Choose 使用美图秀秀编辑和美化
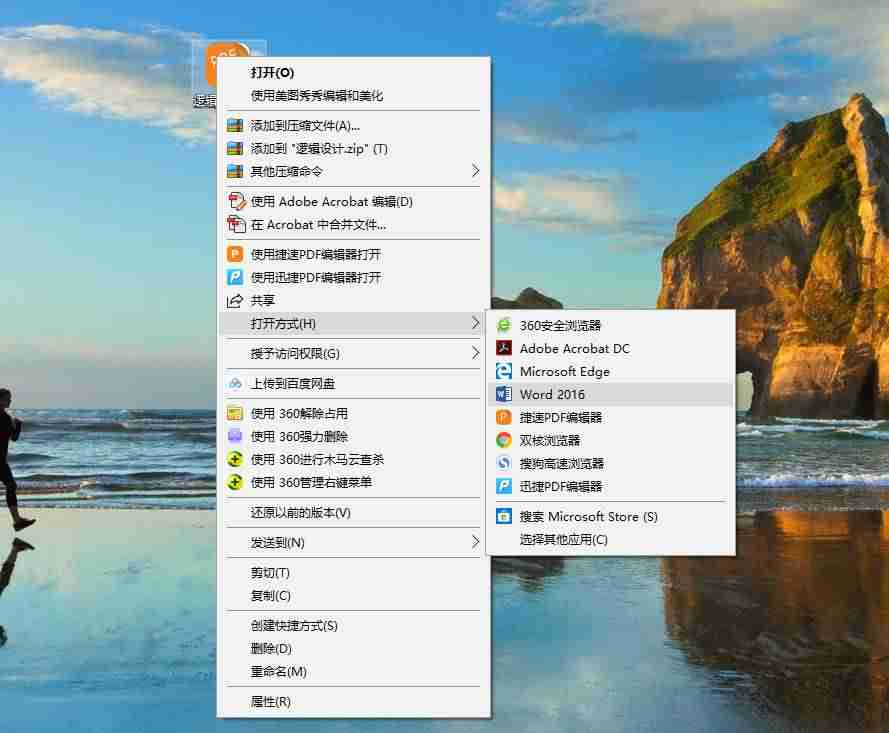The width and height of the screenshot is (889, 733). pos(353,96)
